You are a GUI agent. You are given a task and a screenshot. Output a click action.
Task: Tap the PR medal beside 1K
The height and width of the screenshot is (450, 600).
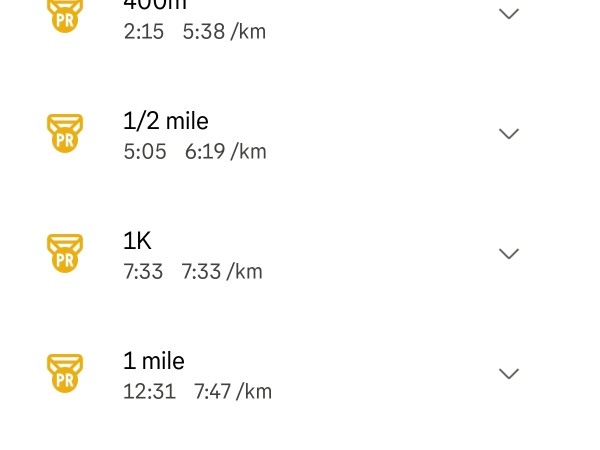(65, 253)
